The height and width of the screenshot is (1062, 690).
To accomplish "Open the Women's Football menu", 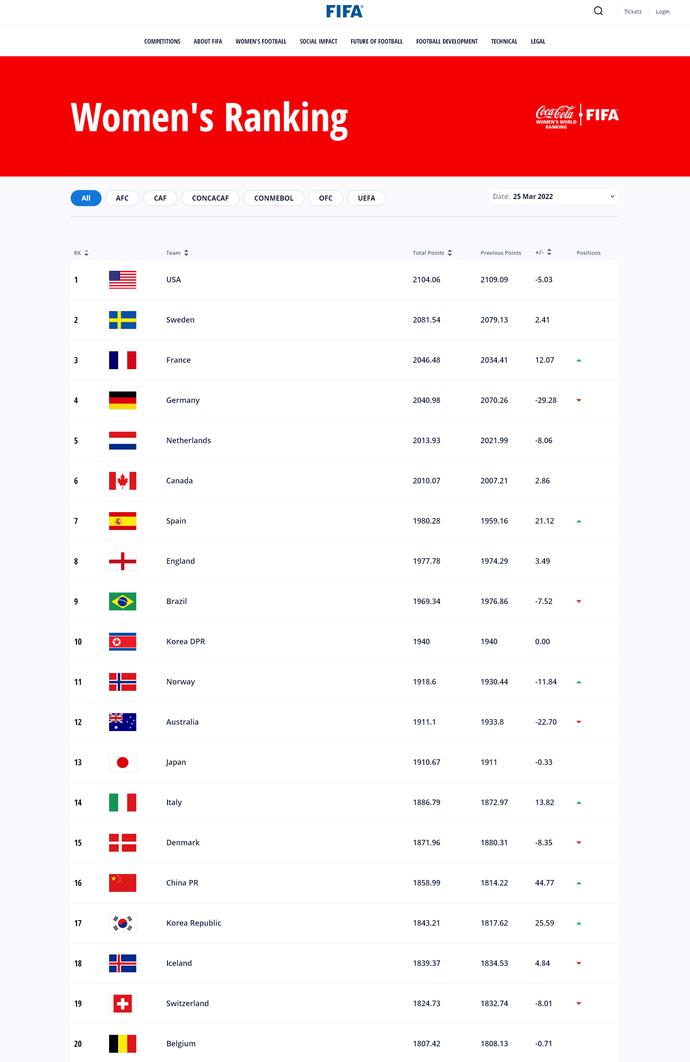I will pos(261,42).
